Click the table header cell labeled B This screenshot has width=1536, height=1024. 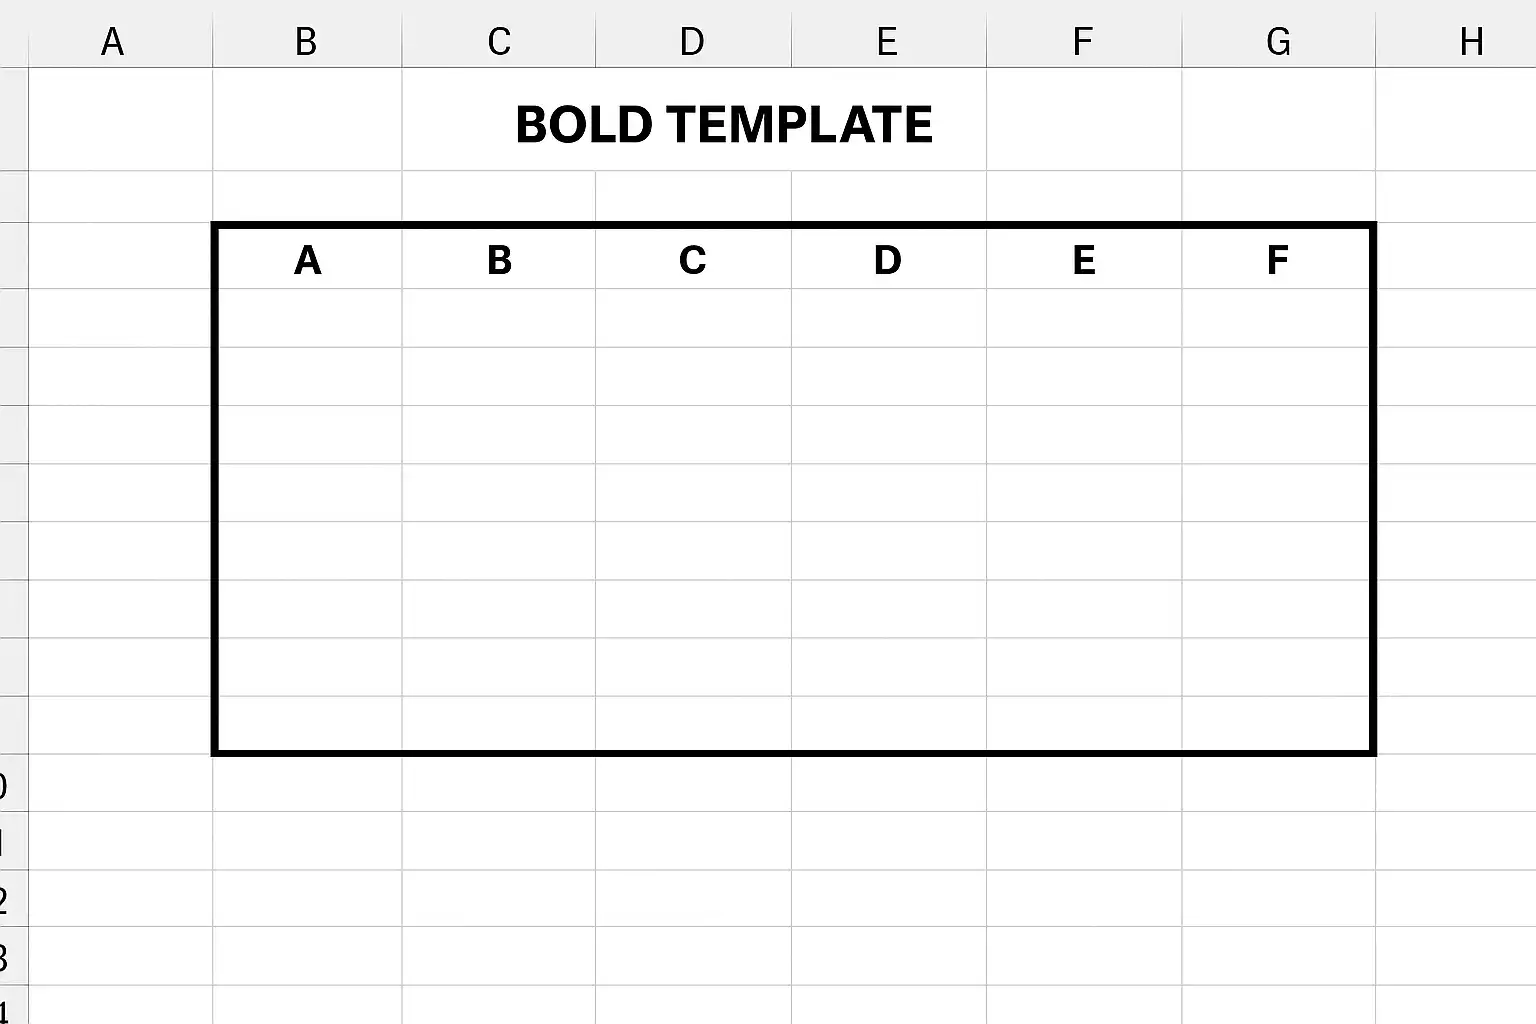pyautogui.click(x=499, y=259)
